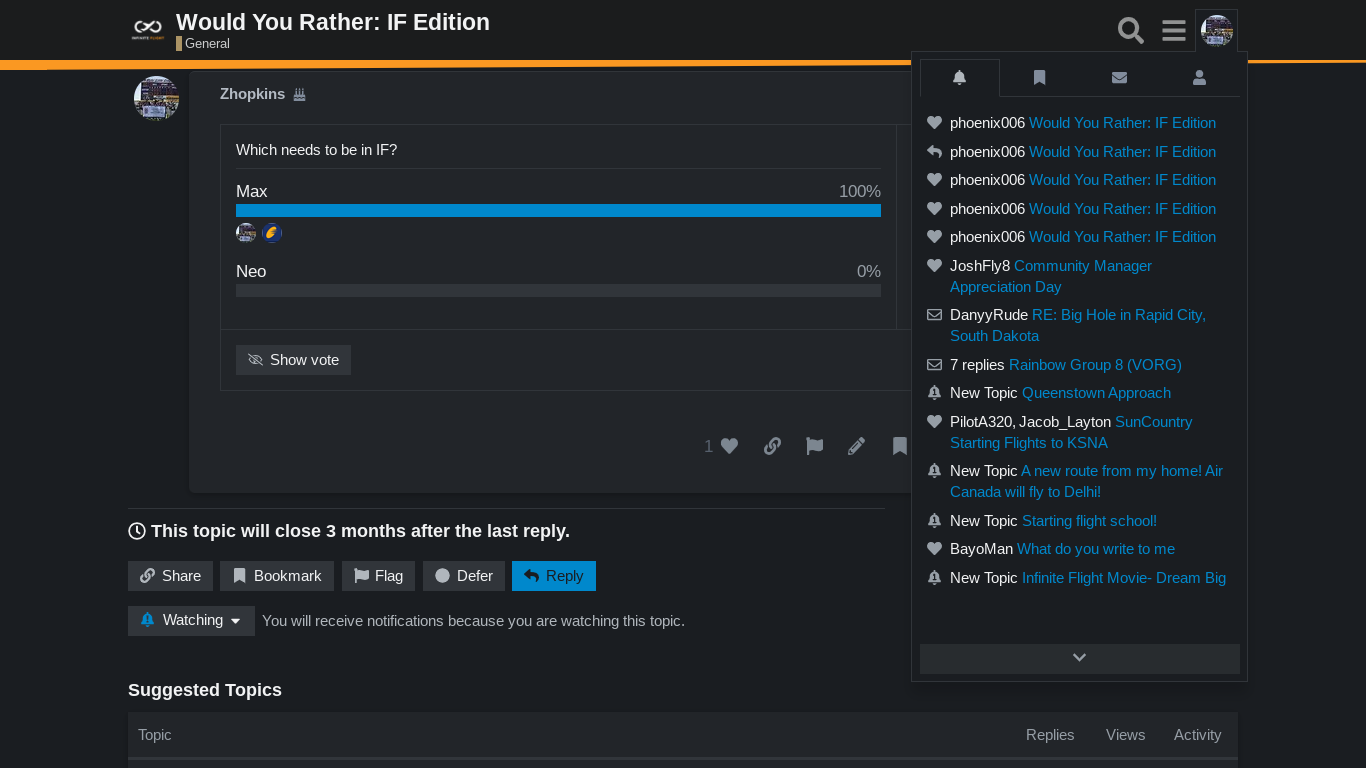
Task: Click Zhopkins avatar beside the post
Action: (156, 98)
